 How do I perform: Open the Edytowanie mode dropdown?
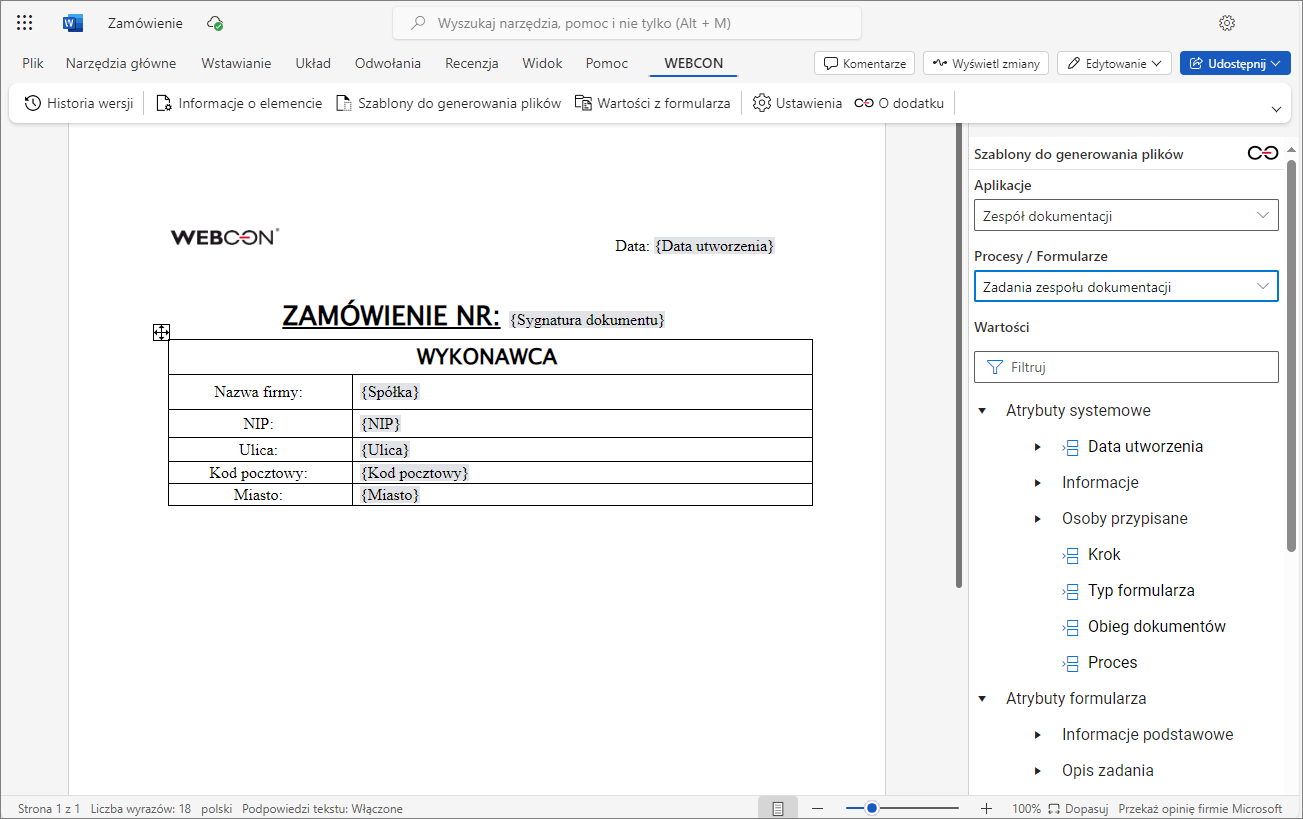click(1114, 63)
